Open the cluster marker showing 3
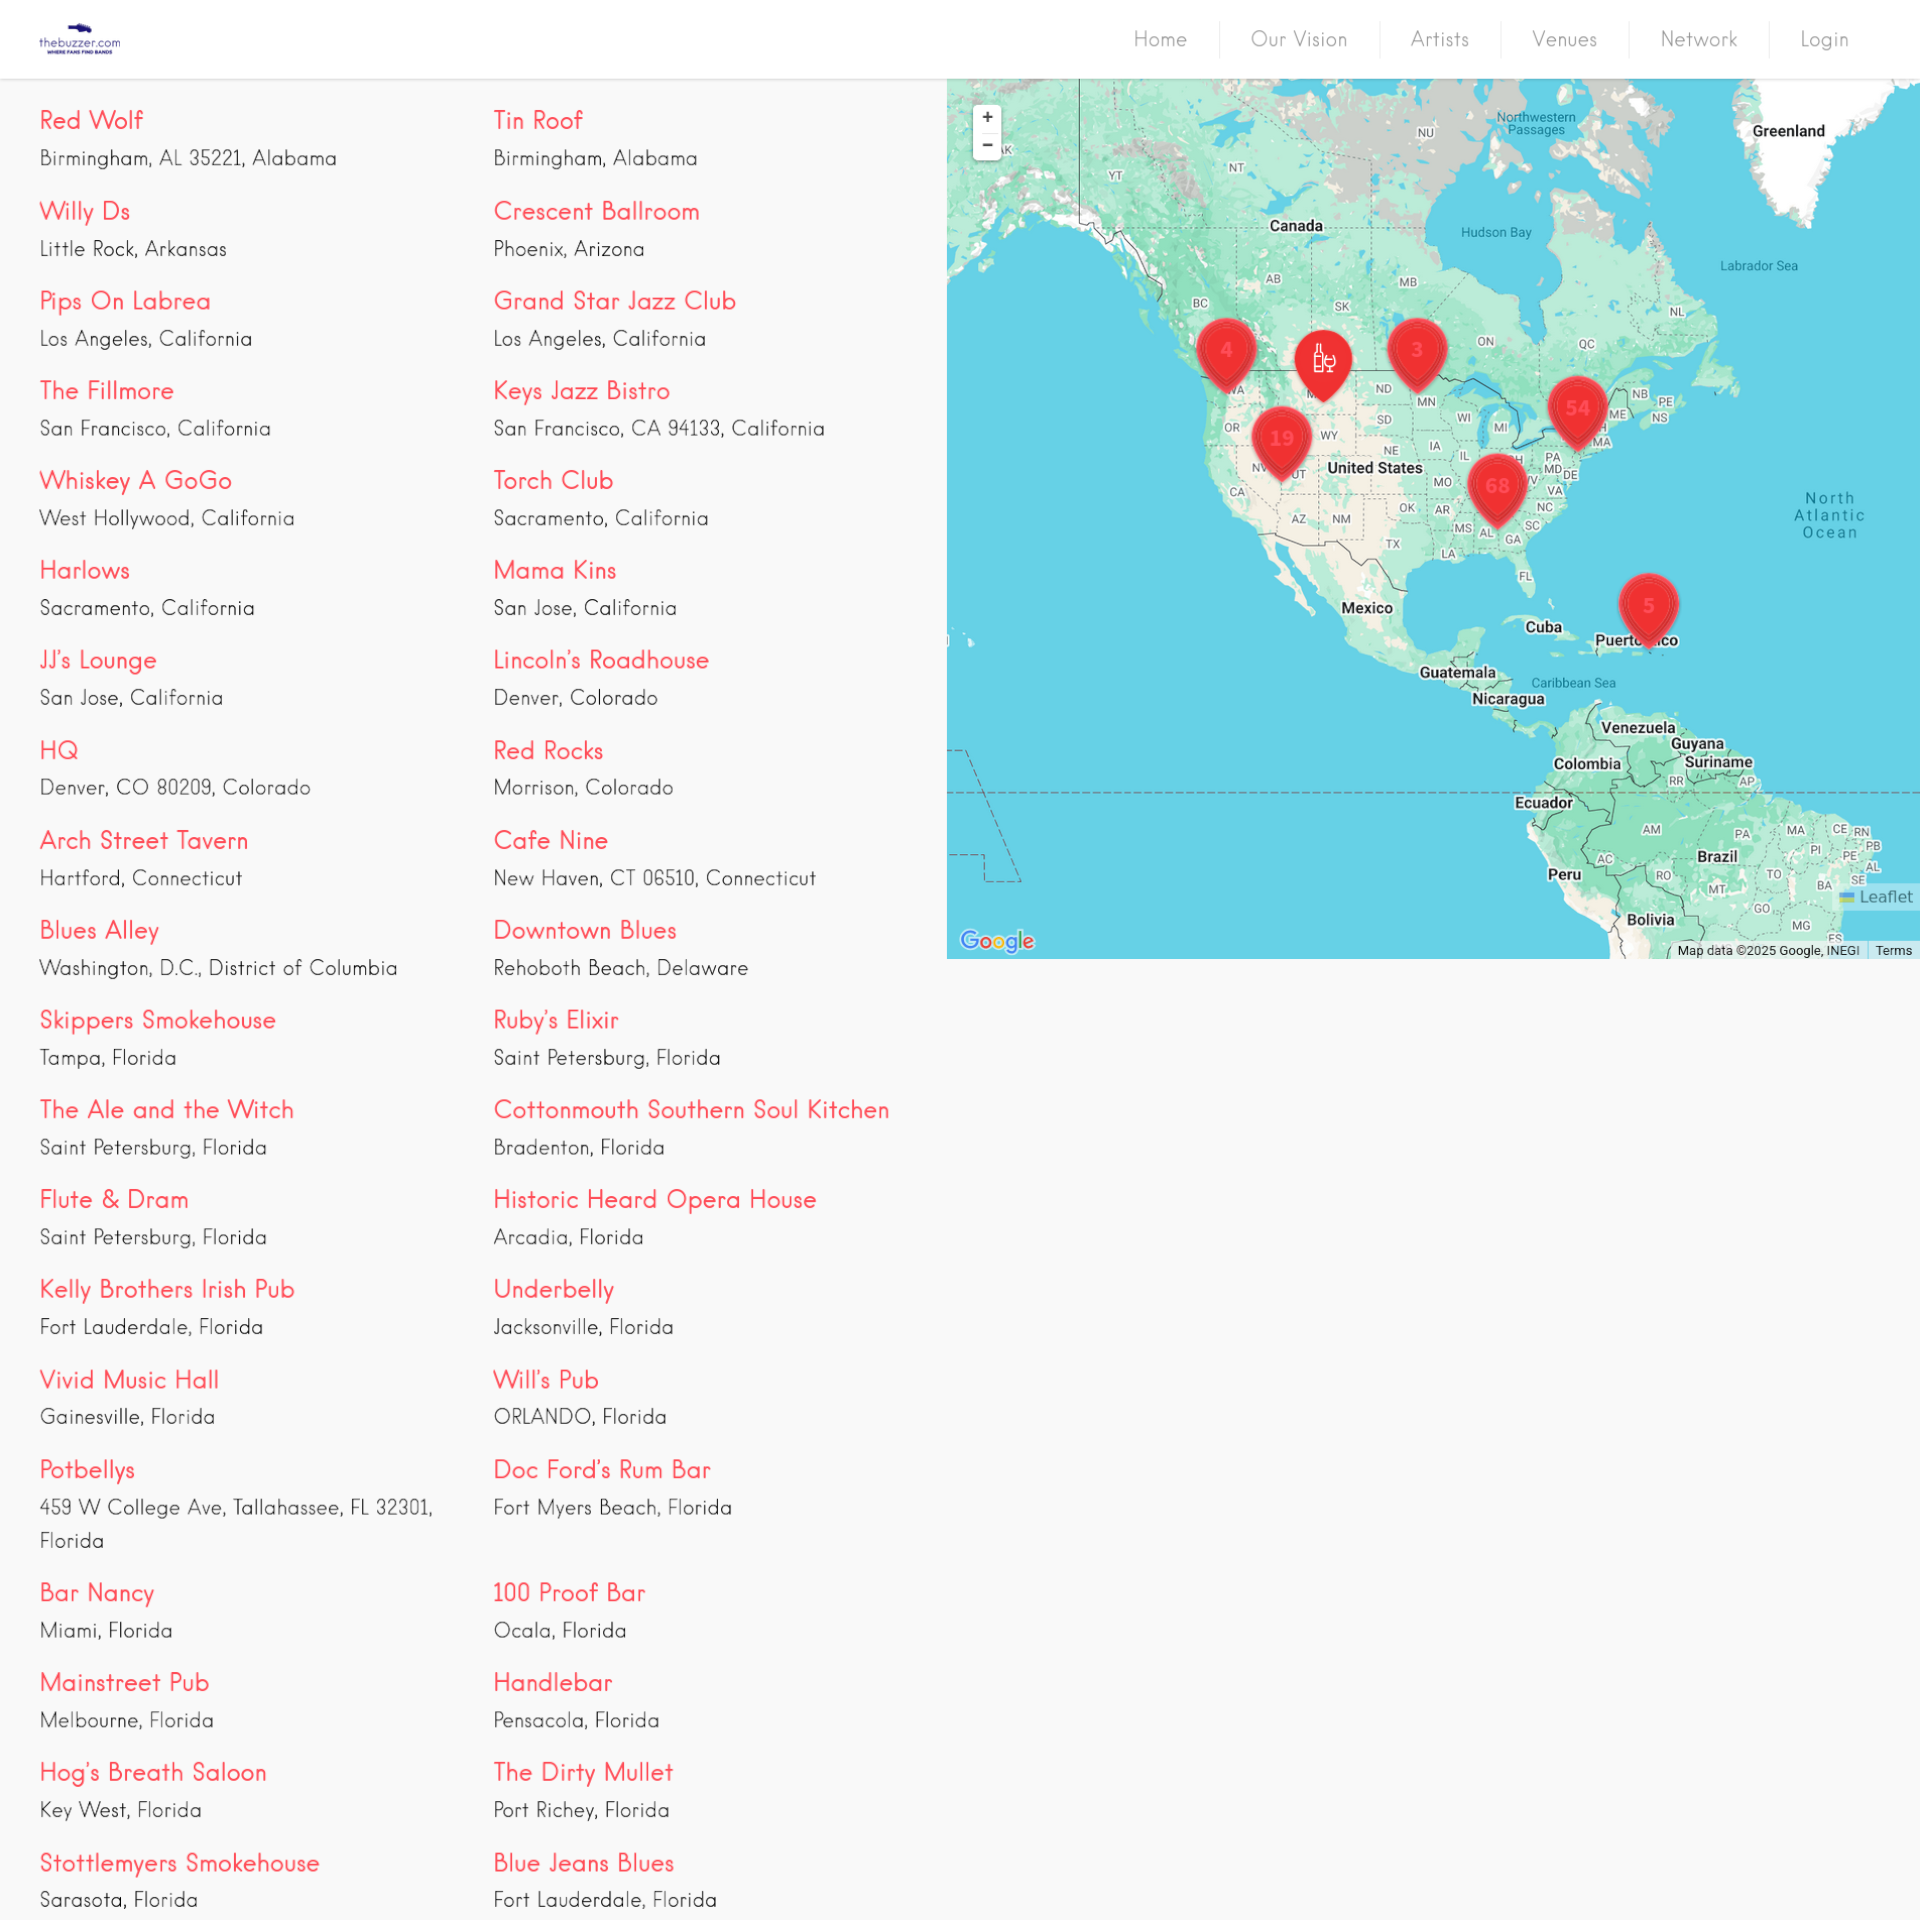Viewport: 1920px width, 1920px height. (1416, 354)
